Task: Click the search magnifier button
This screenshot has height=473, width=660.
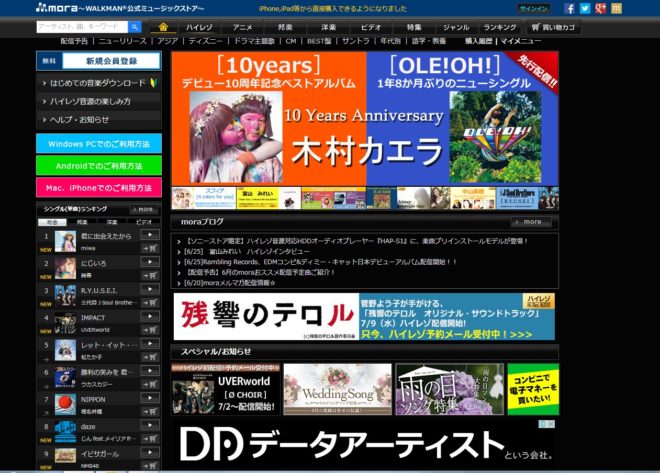Action: tap(135, 27)
